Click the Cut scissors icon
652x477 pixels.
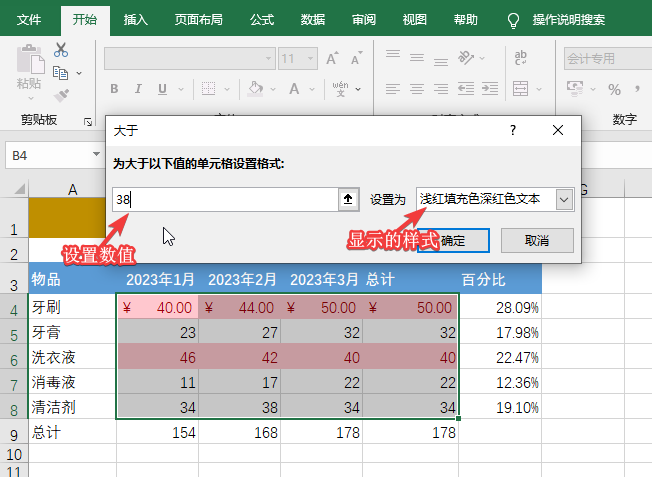pyautogui.click(x=61, y=50)
